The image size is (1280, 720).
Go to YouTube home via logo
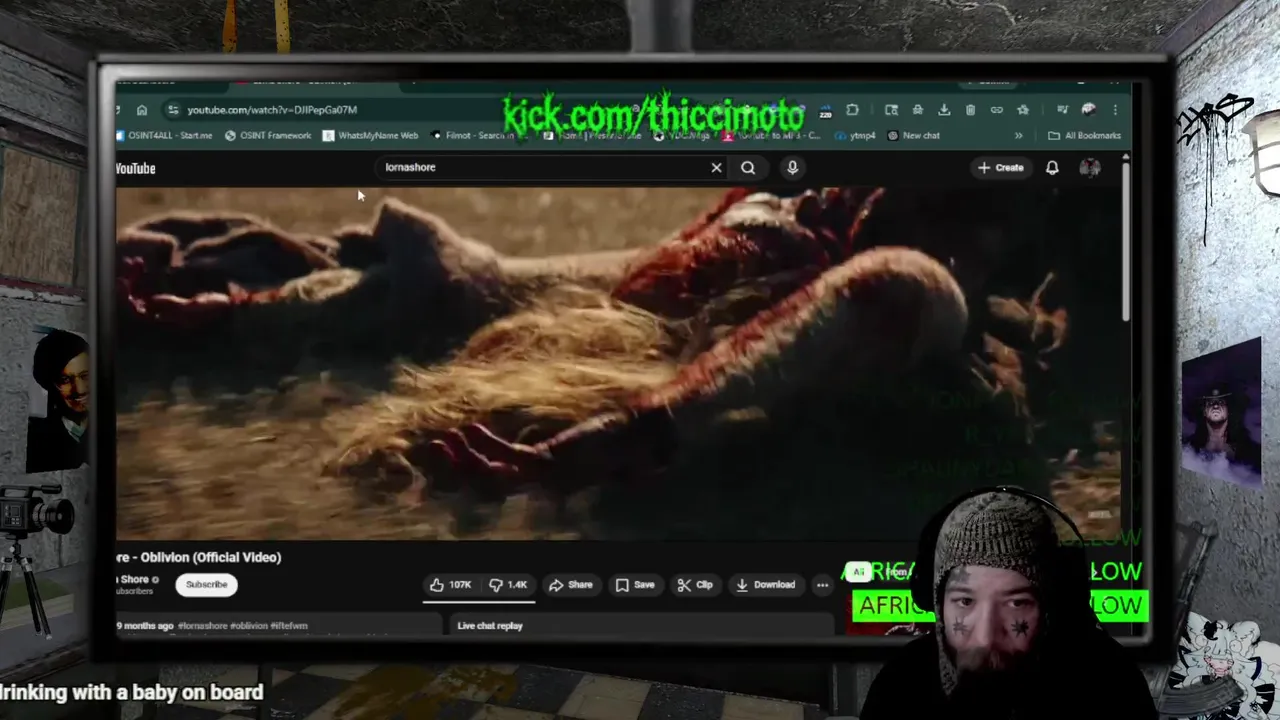click(136, 168)
